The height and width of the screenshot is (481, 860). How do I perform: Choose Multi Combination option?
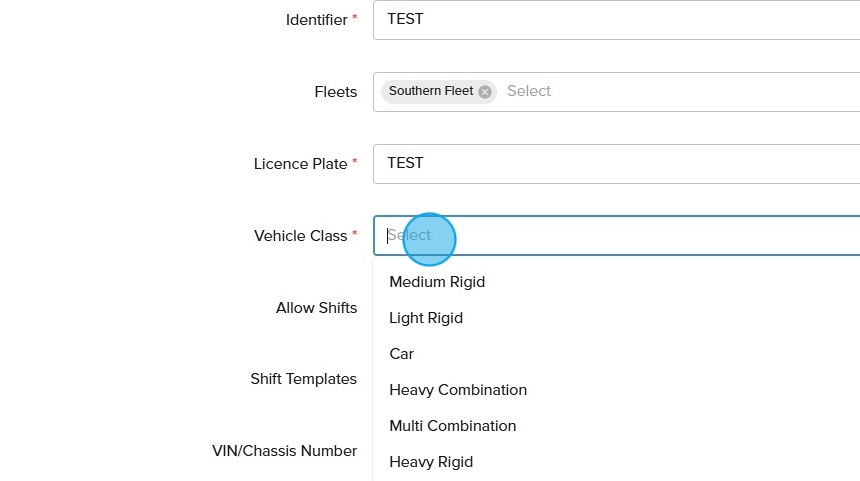453,426
